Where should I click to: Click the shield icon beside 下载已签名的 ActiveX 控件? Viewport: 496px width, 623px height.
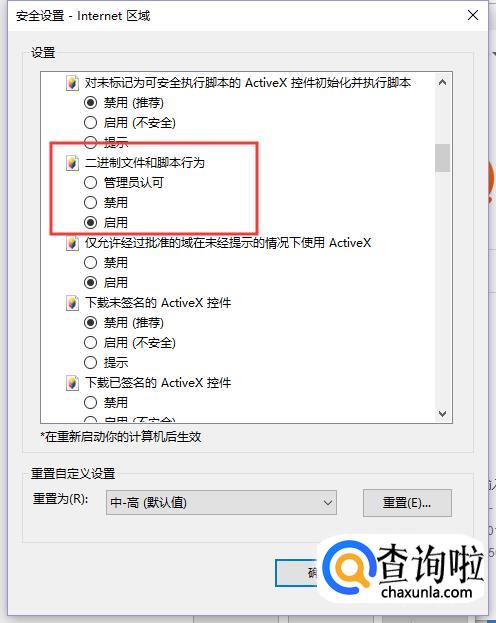point(72,383)
